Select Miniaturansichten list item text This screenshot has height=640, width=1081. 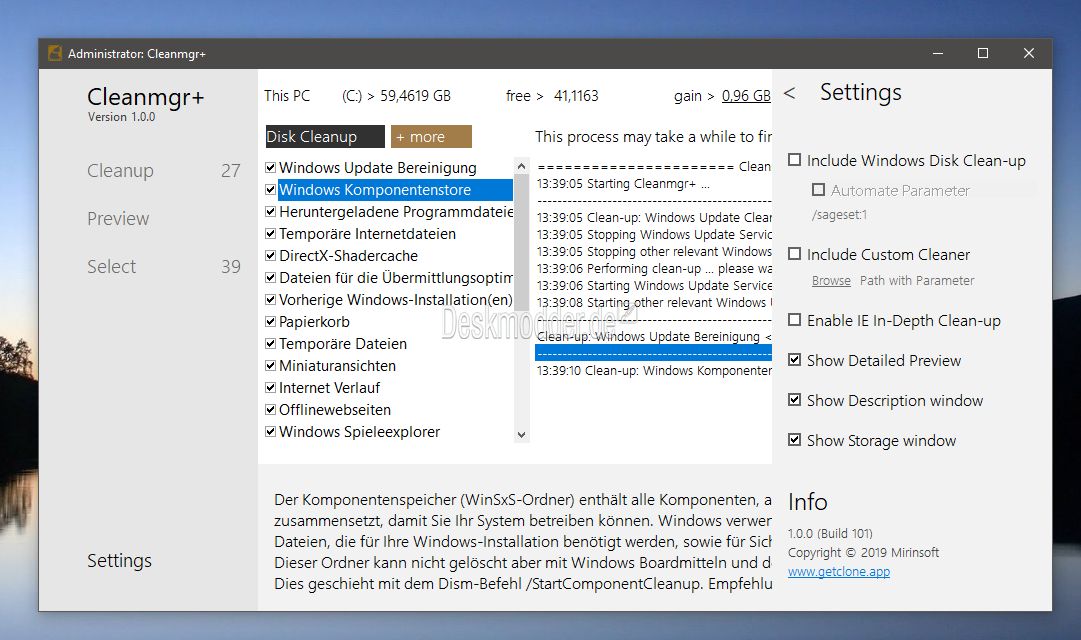click(x=337, y=366)
